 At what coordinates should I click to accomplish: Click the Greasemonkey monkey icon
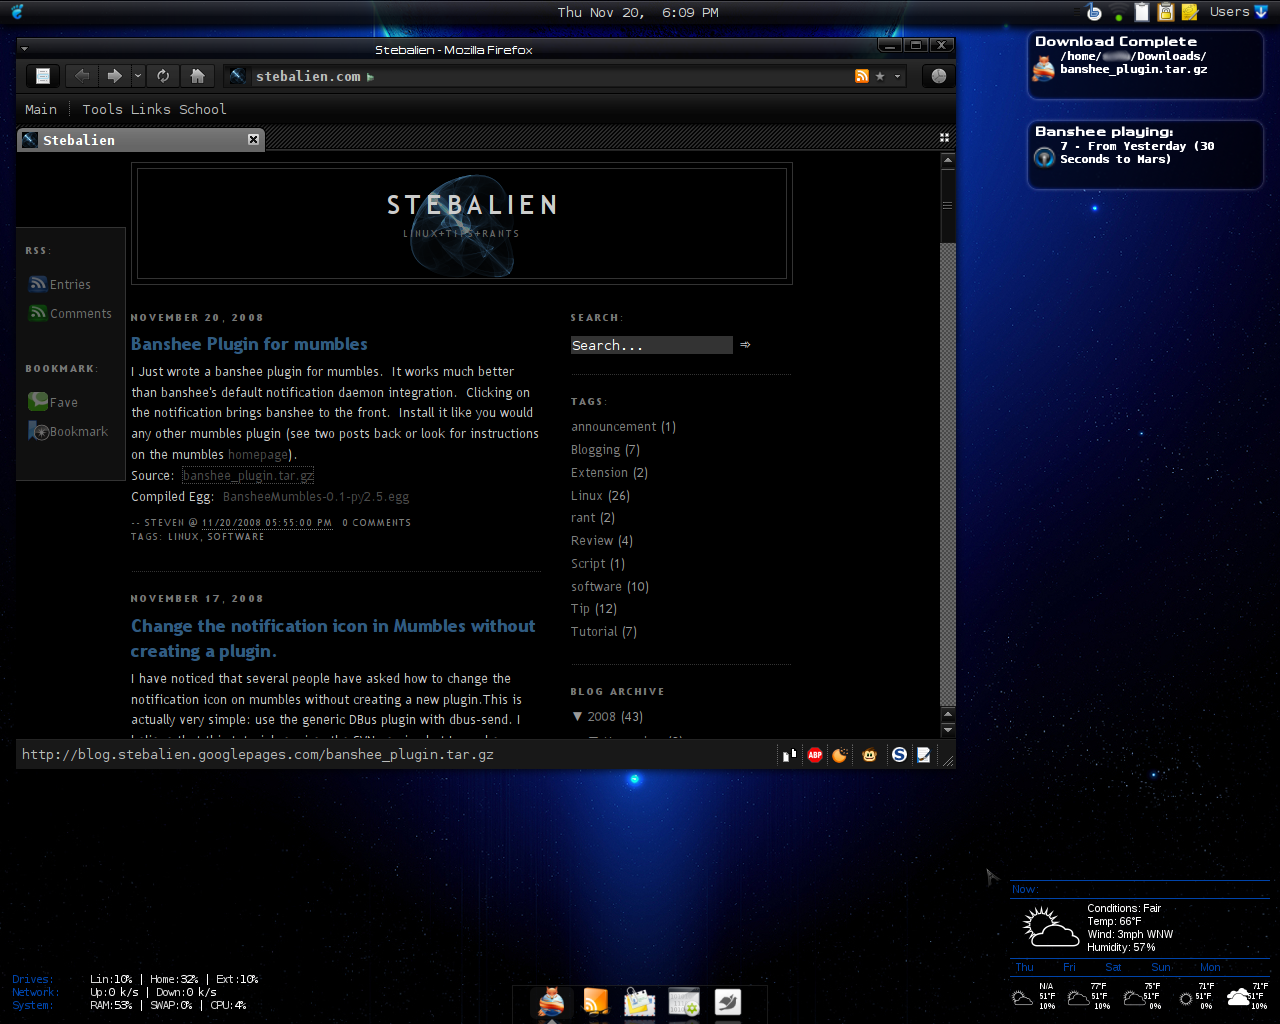coord(869,755)
